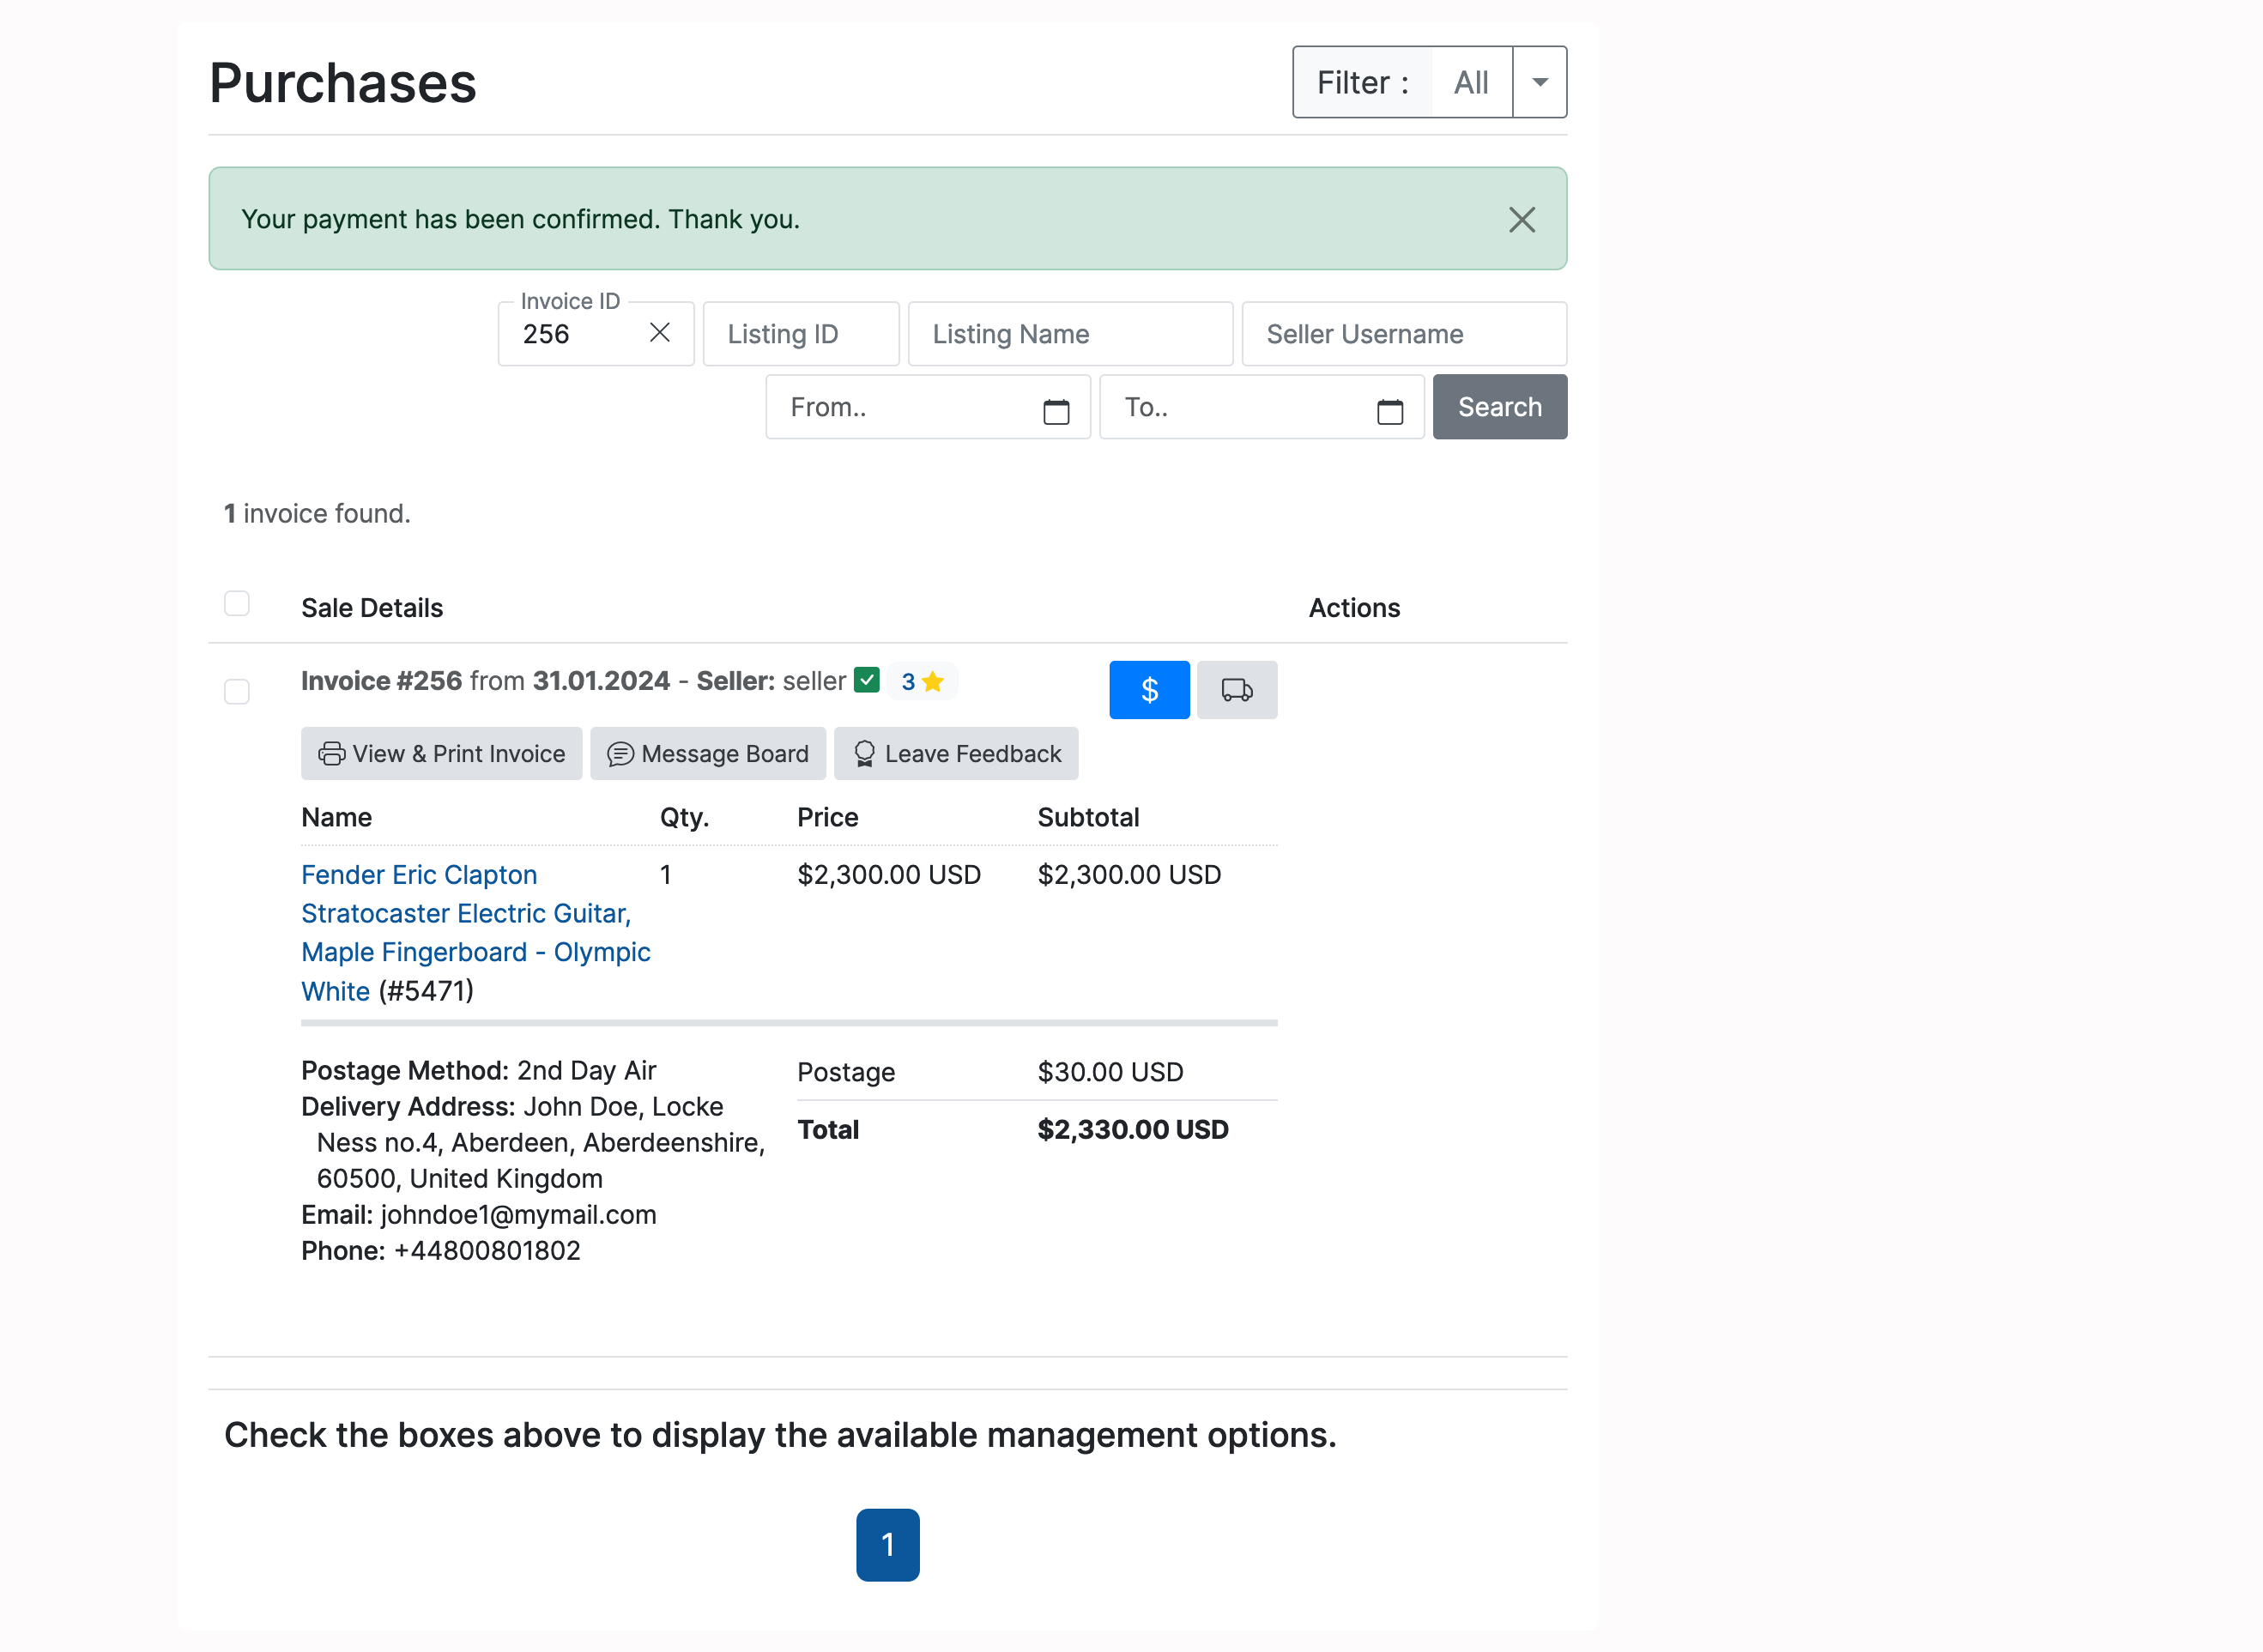The image size is (2263, 1652).
Task: Go to pagination page 1
Action: click(887, 1545)
